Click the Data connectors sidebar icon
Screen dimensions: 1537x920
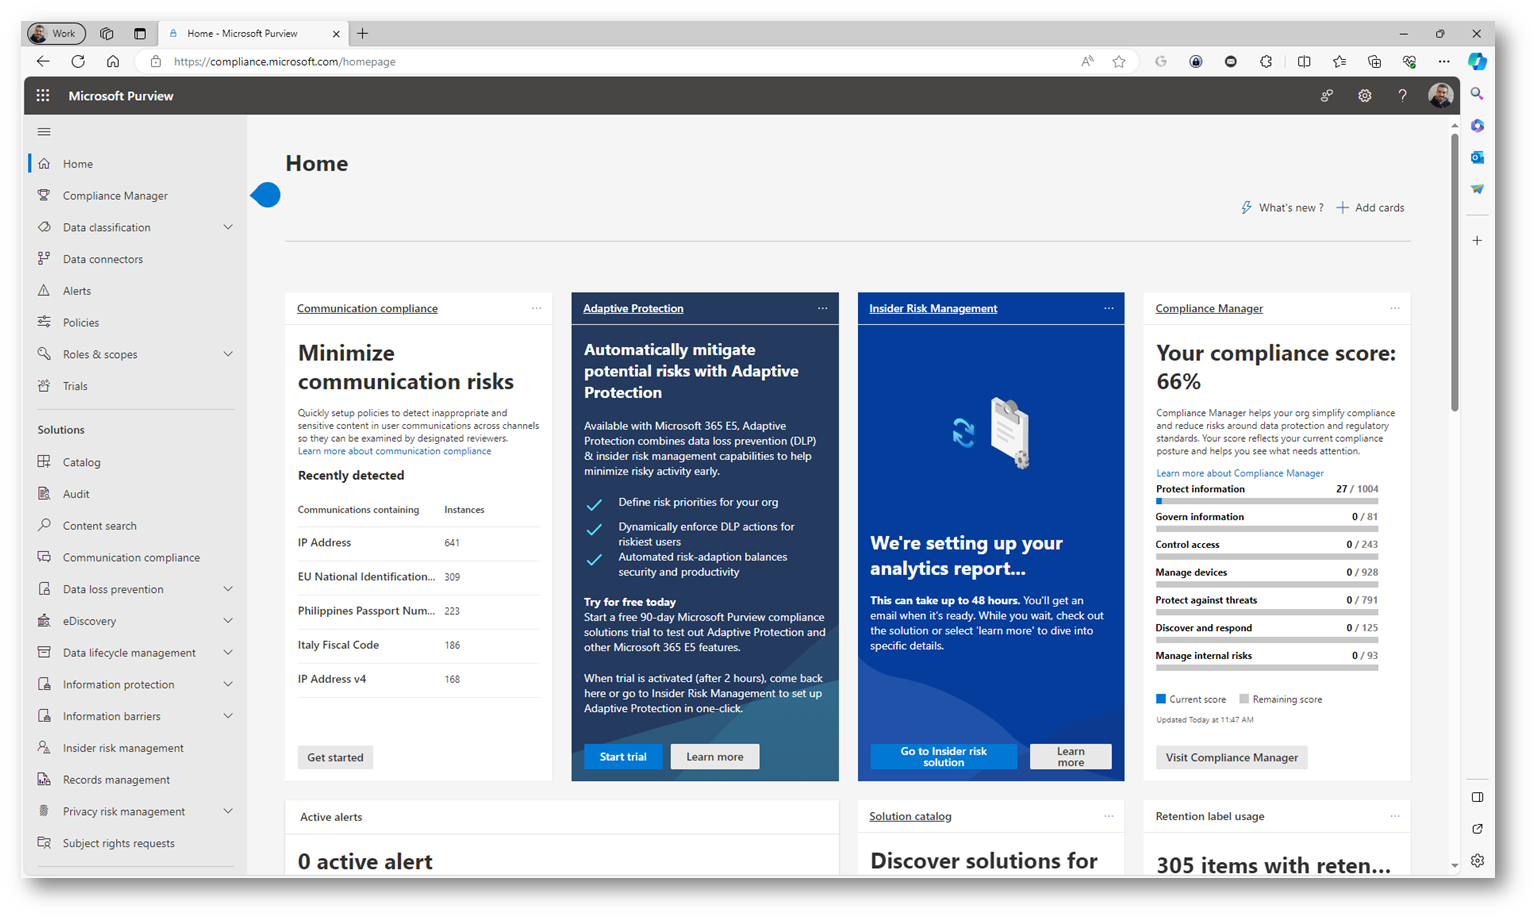click(44, 259)
